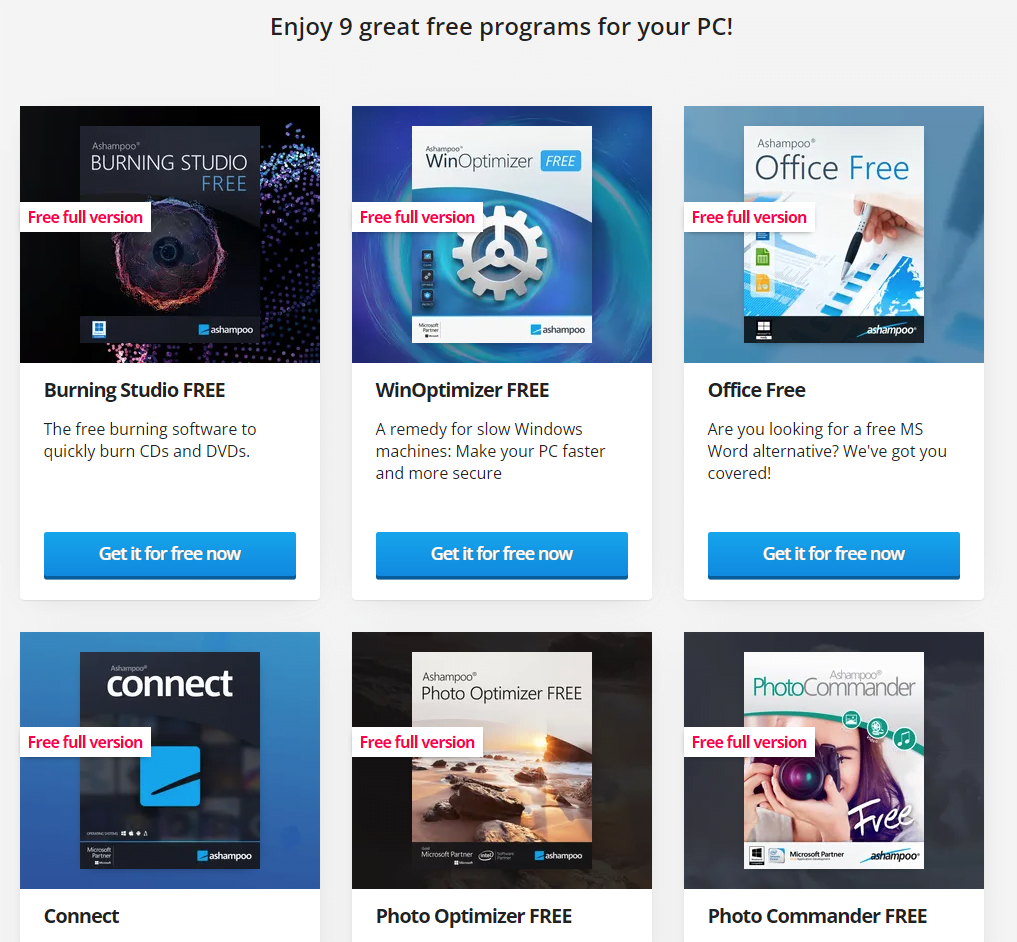1017x942 pixels.
Task: Click the Photo Optimizer FREE title
Action: click(474, 916)
